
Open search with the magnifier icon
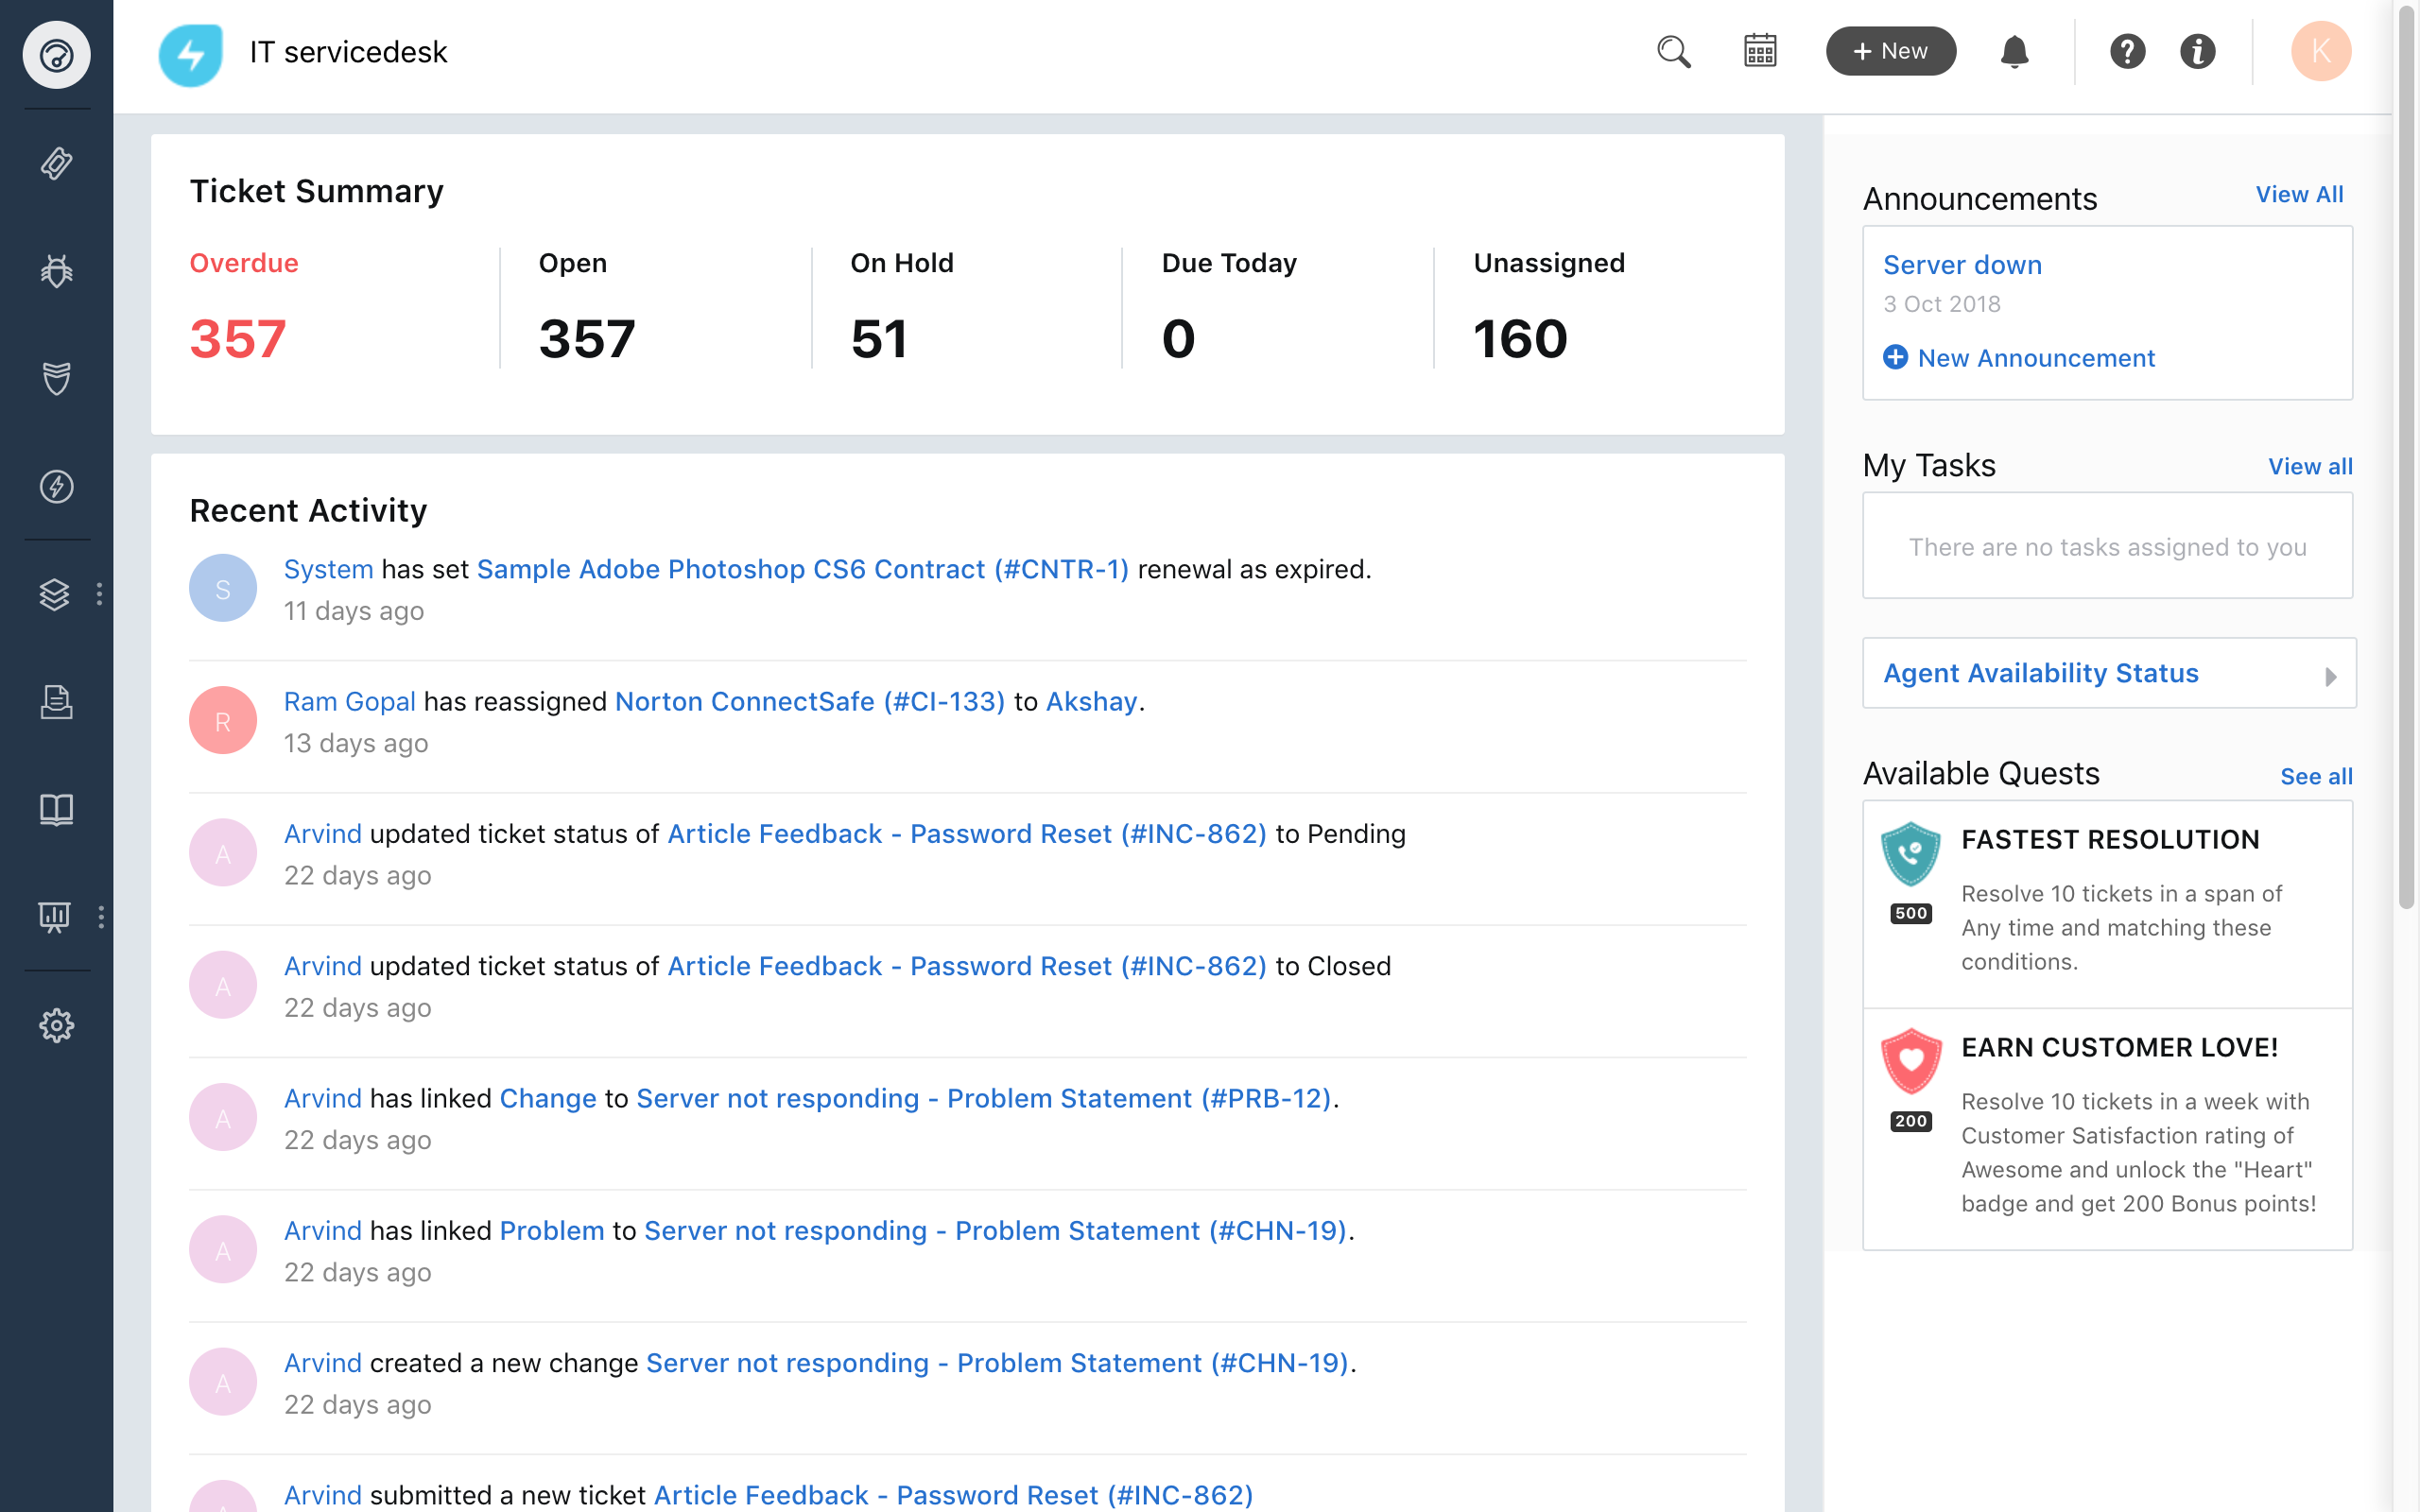[x=1673, y=51]
